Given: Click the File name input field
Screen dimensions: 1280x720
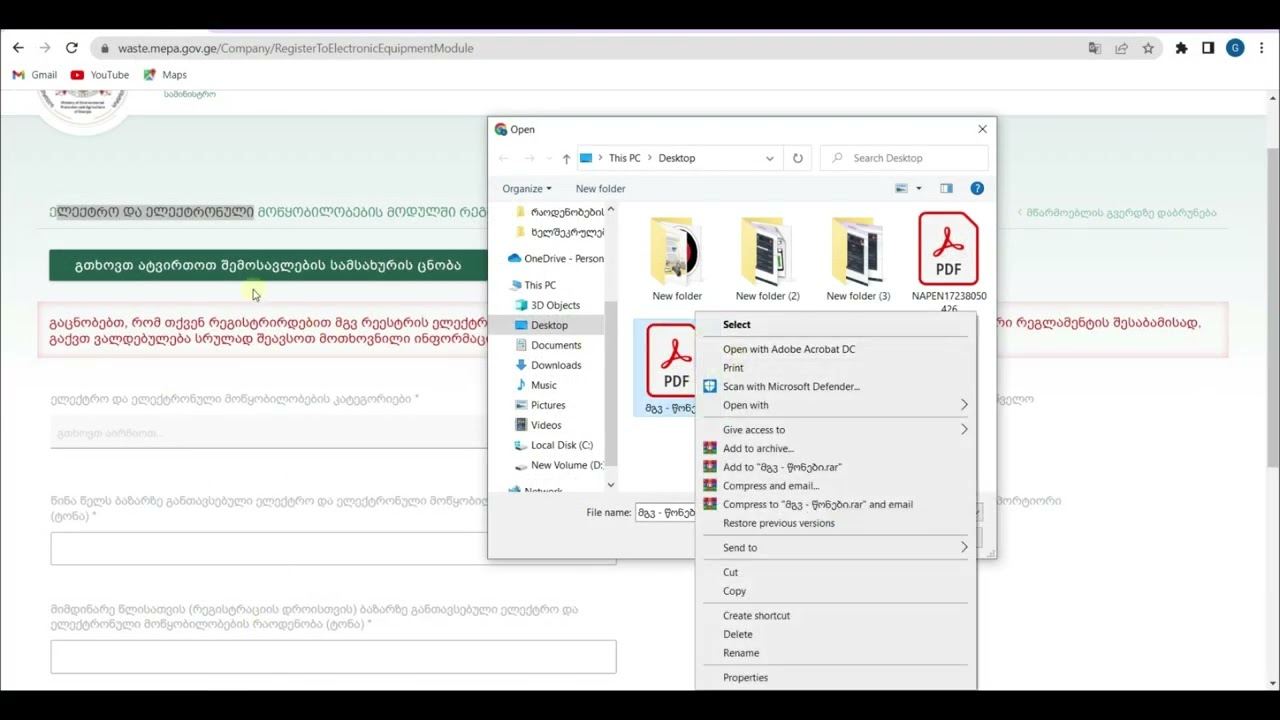Looking at the screenshot, I should (x=666, y=512).
